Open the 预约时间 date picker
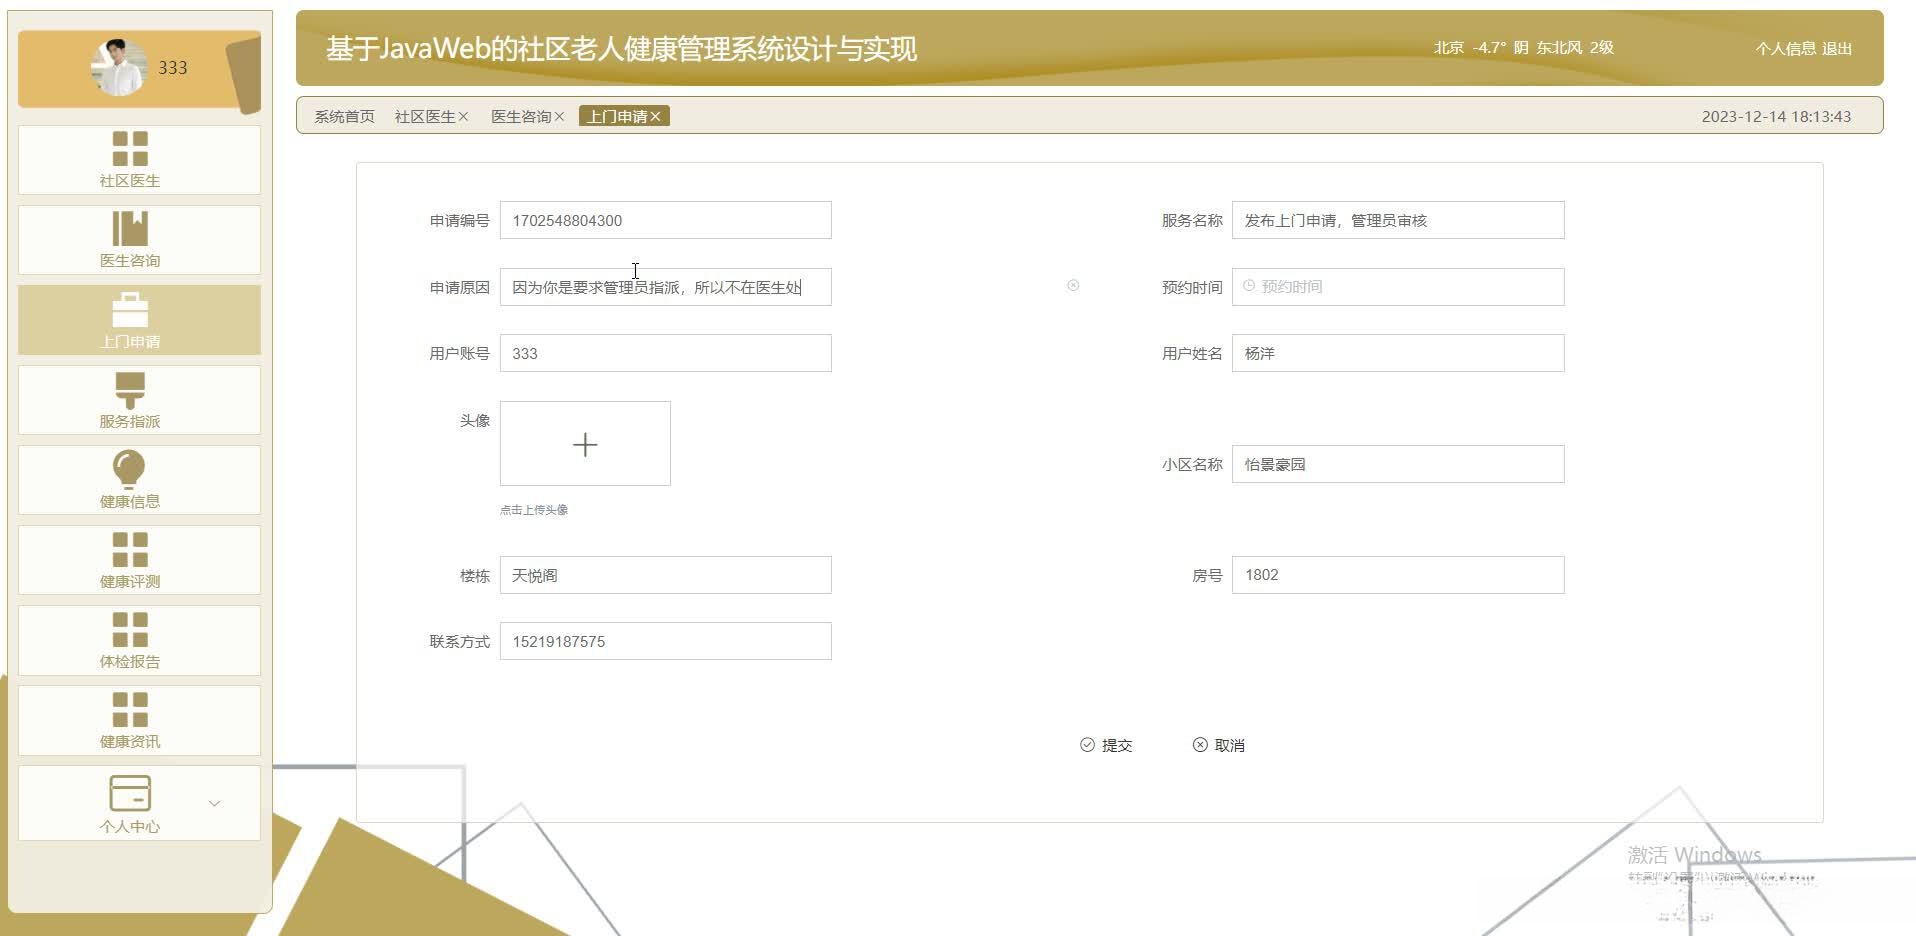 (1397, 286)
